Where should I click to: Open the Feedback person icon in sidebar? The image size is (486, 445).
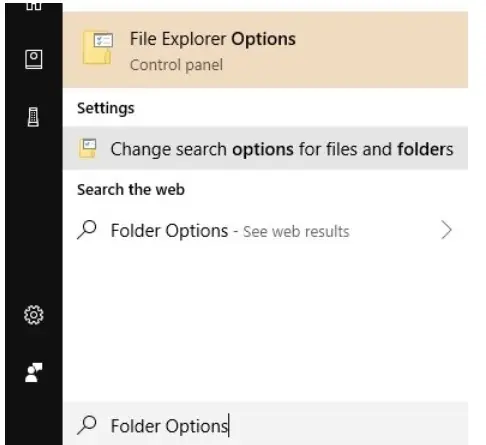pos(34,372)
